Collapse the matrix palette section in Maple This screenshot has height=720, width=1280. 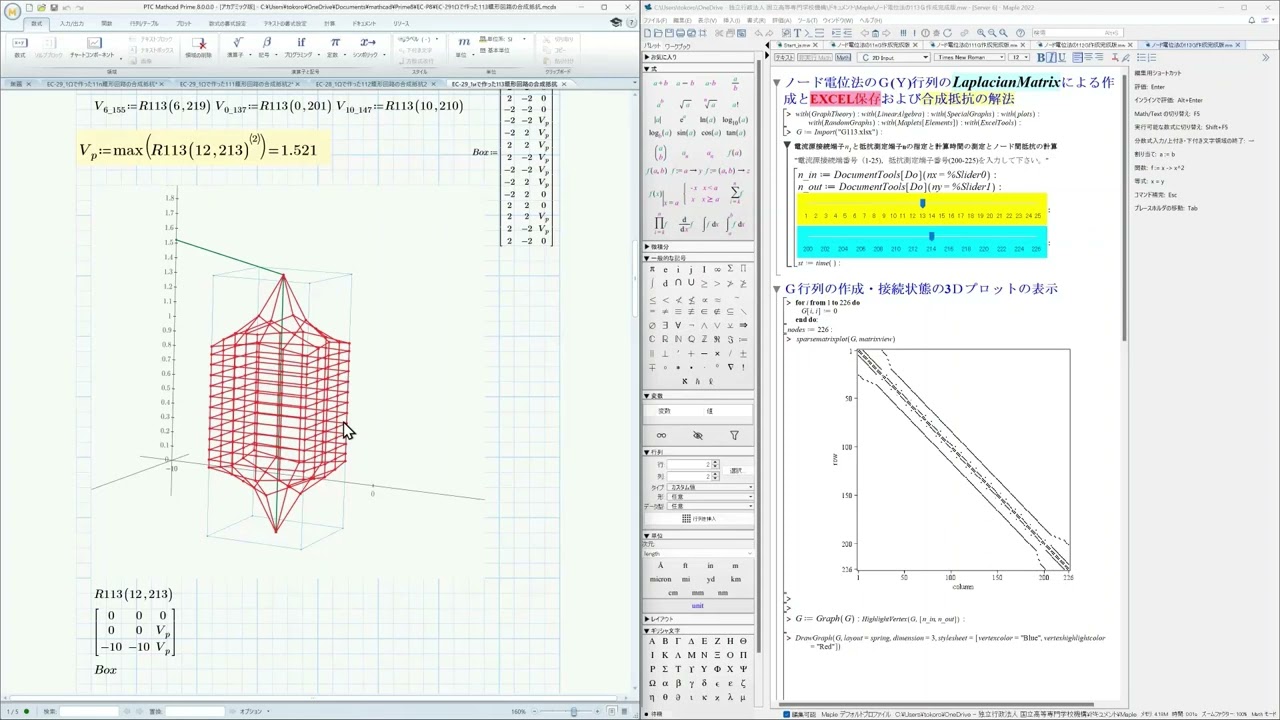click(647, 452)
